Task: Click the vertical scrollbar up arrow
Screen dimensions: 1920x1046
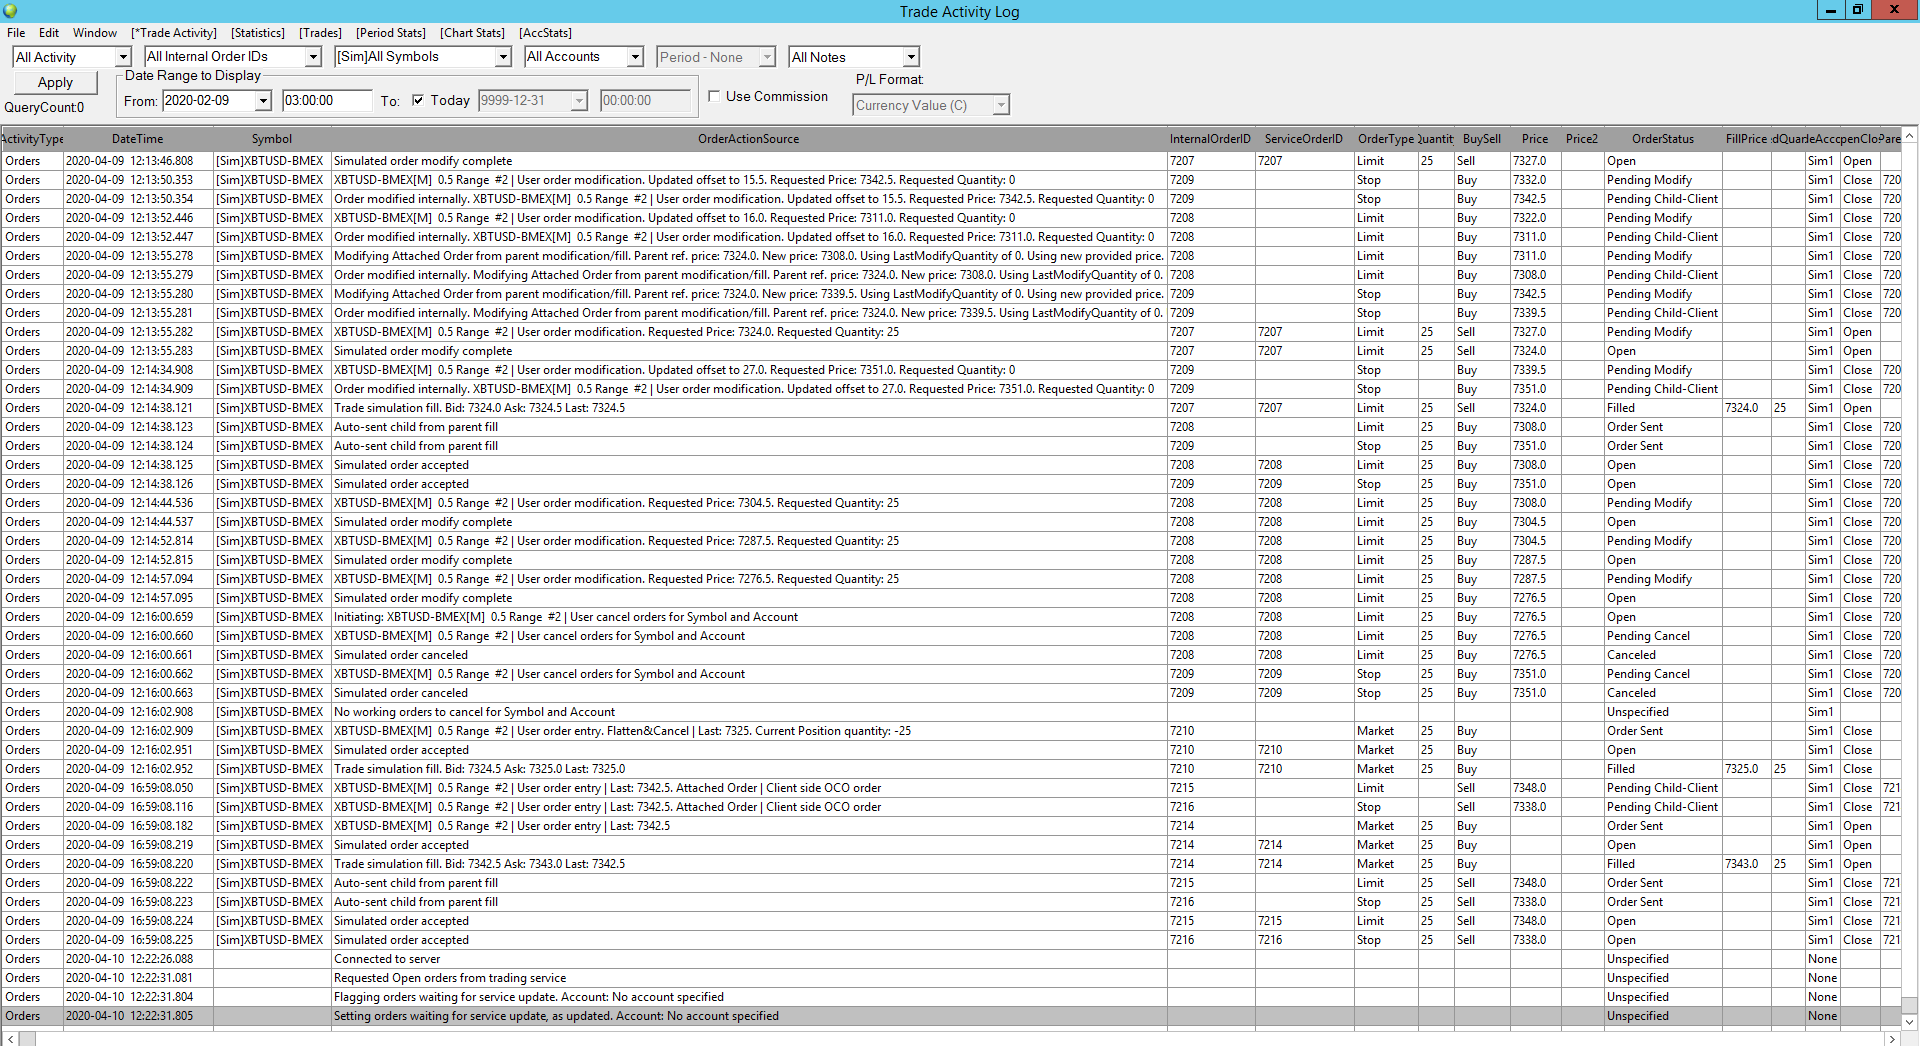Action: (1909, 135)
